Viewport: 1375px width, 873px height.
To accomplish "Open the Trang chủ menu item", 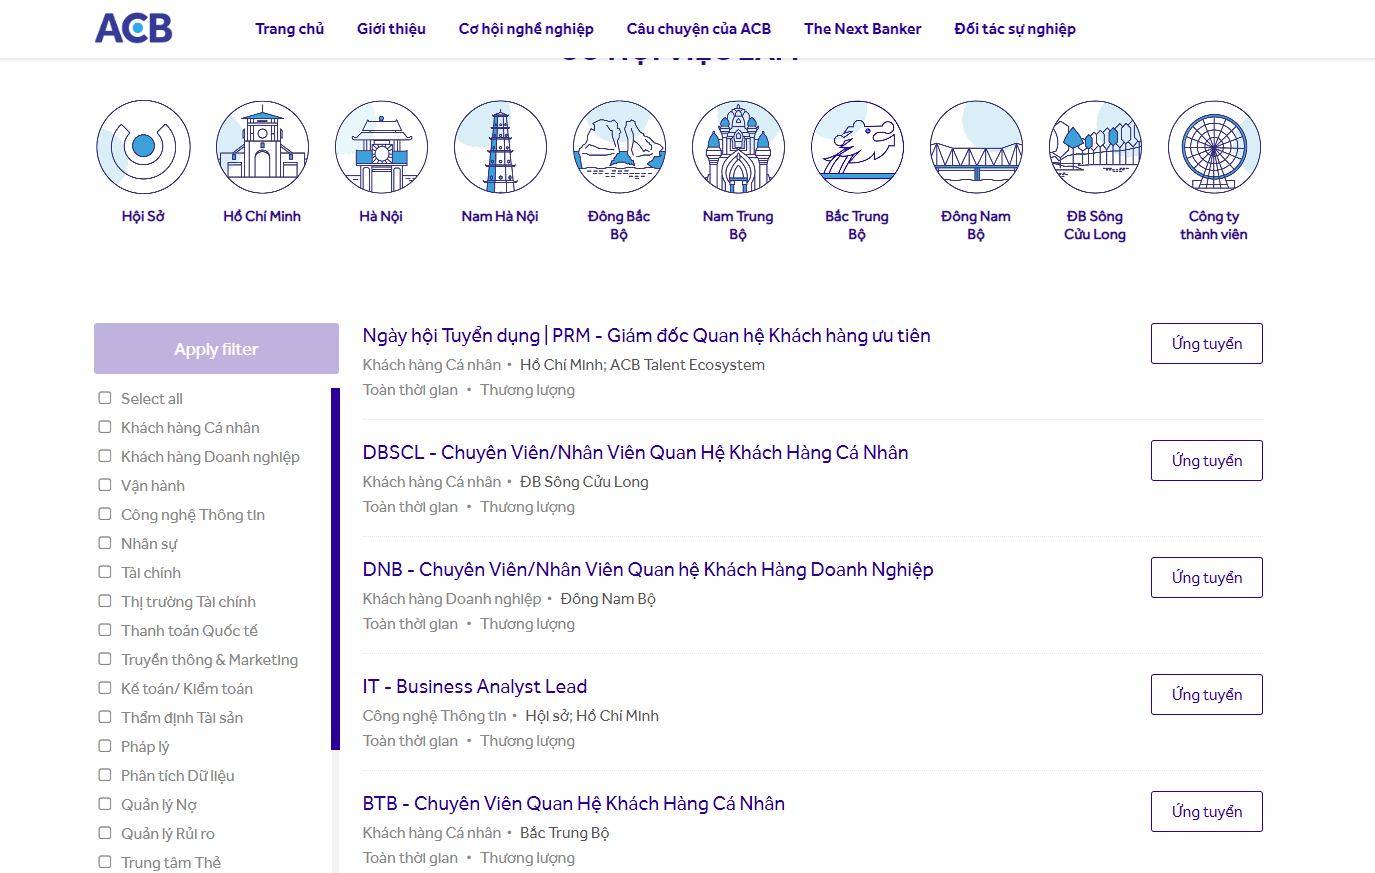I will 290,29.
